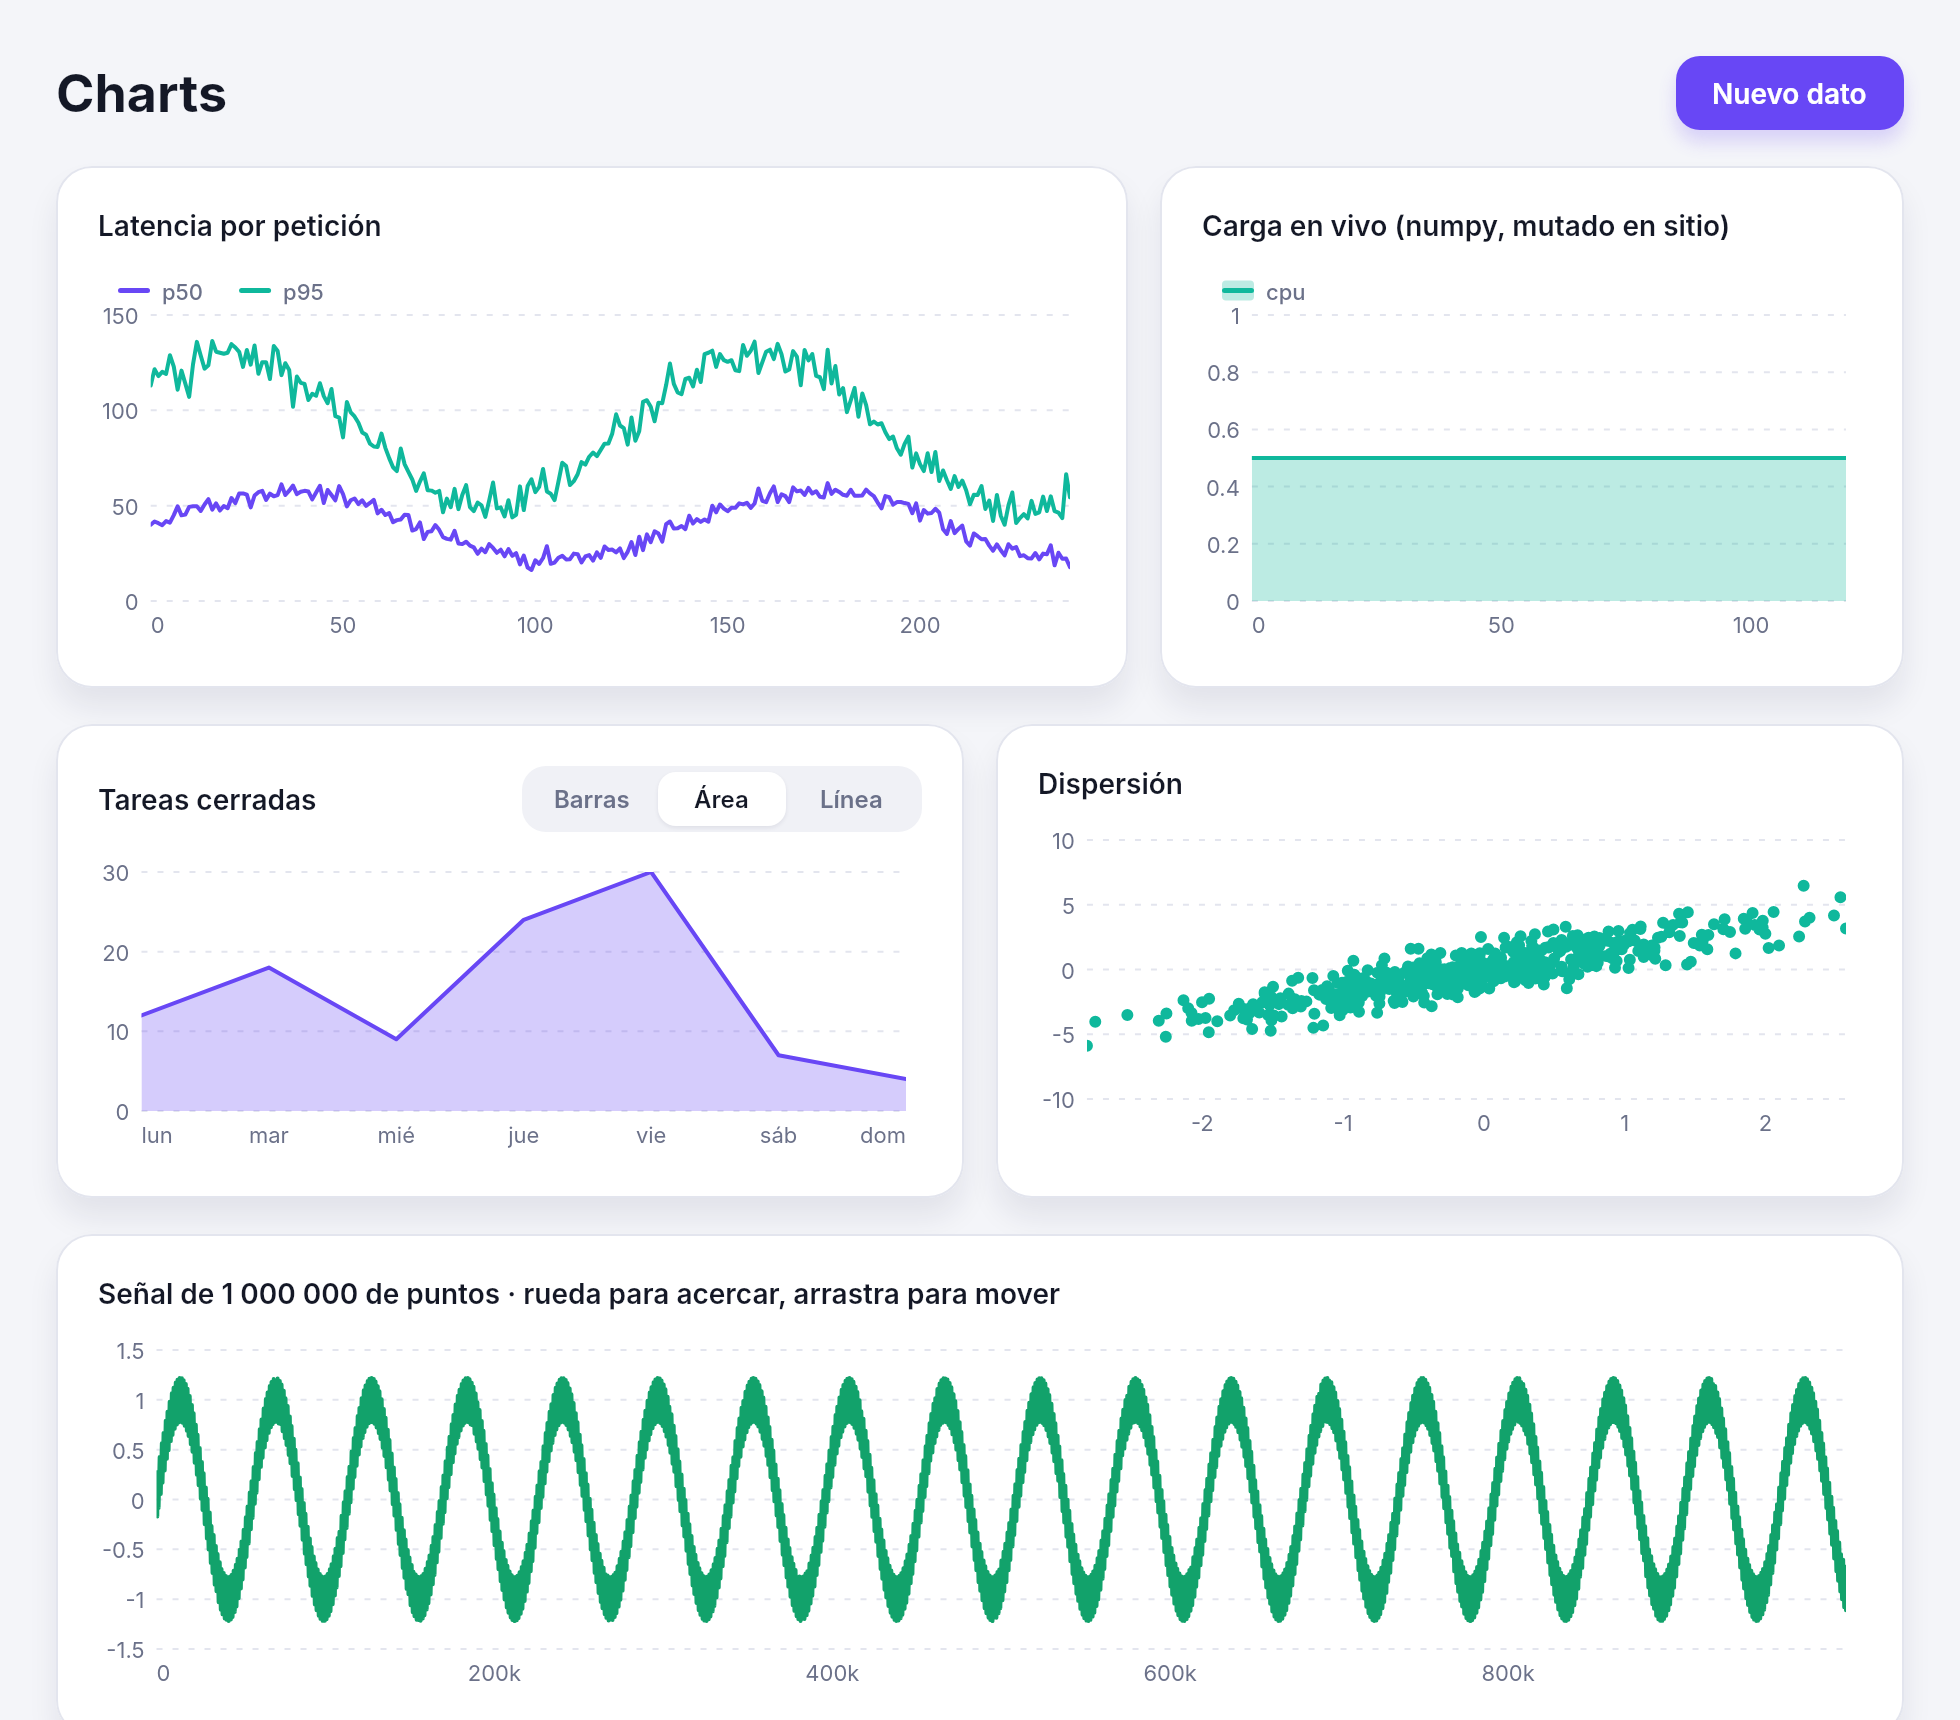Image resolution: width=1960 pixels, height=1720 pixels.
Task: Click the Nuevo dato button
Action: click(1789, 93)
